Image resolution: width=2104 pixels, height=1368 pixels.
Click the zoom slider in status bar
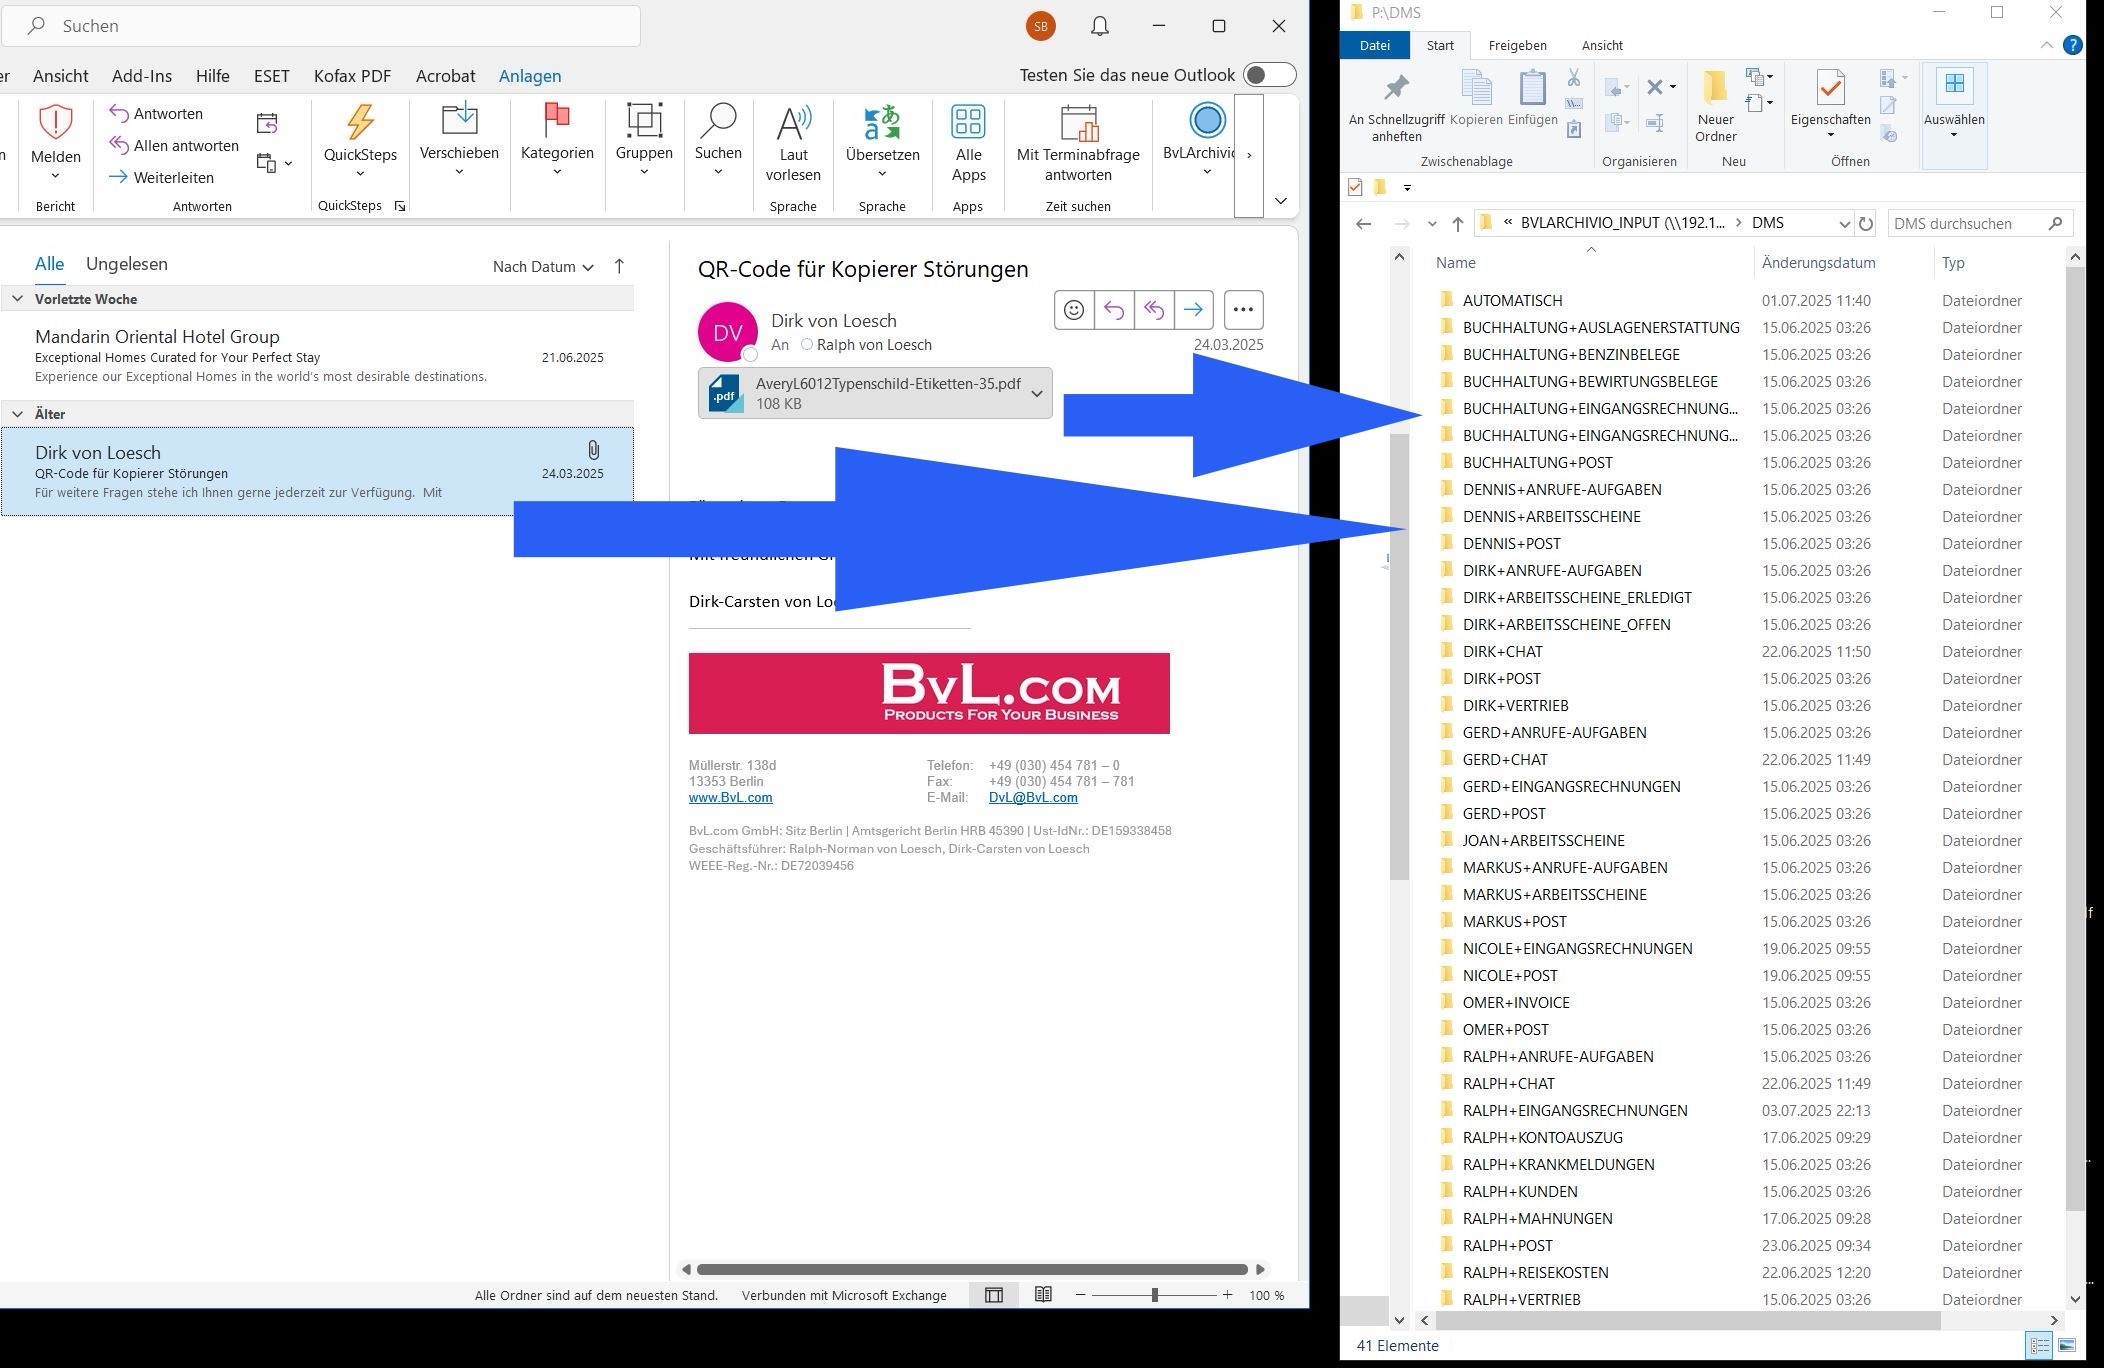point(1154,1295)
